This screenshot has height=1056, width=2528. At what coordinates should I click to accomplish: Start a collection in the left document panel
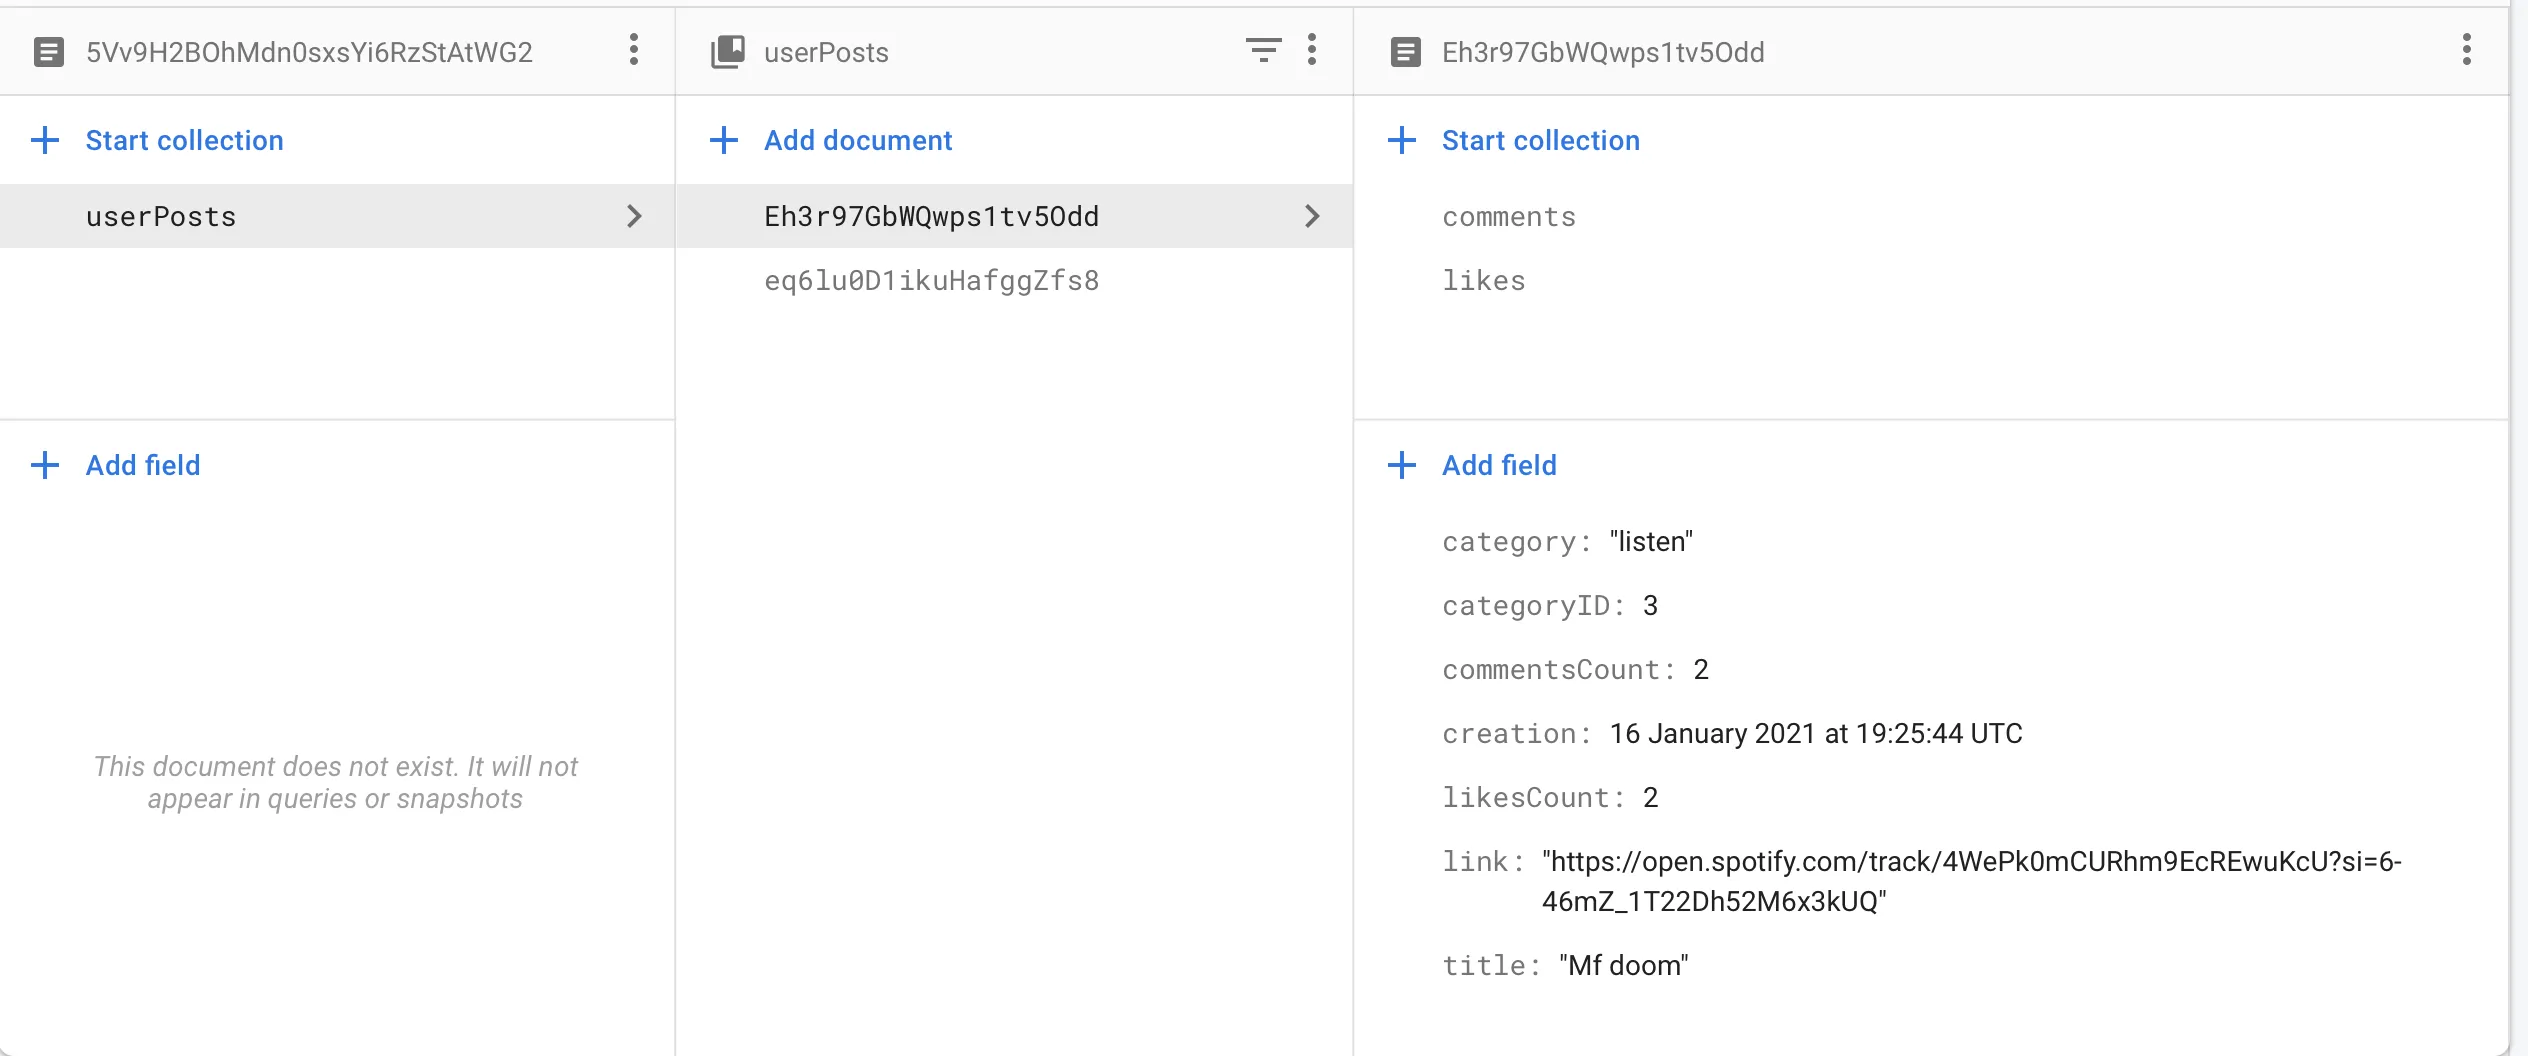tap(184, 140)
